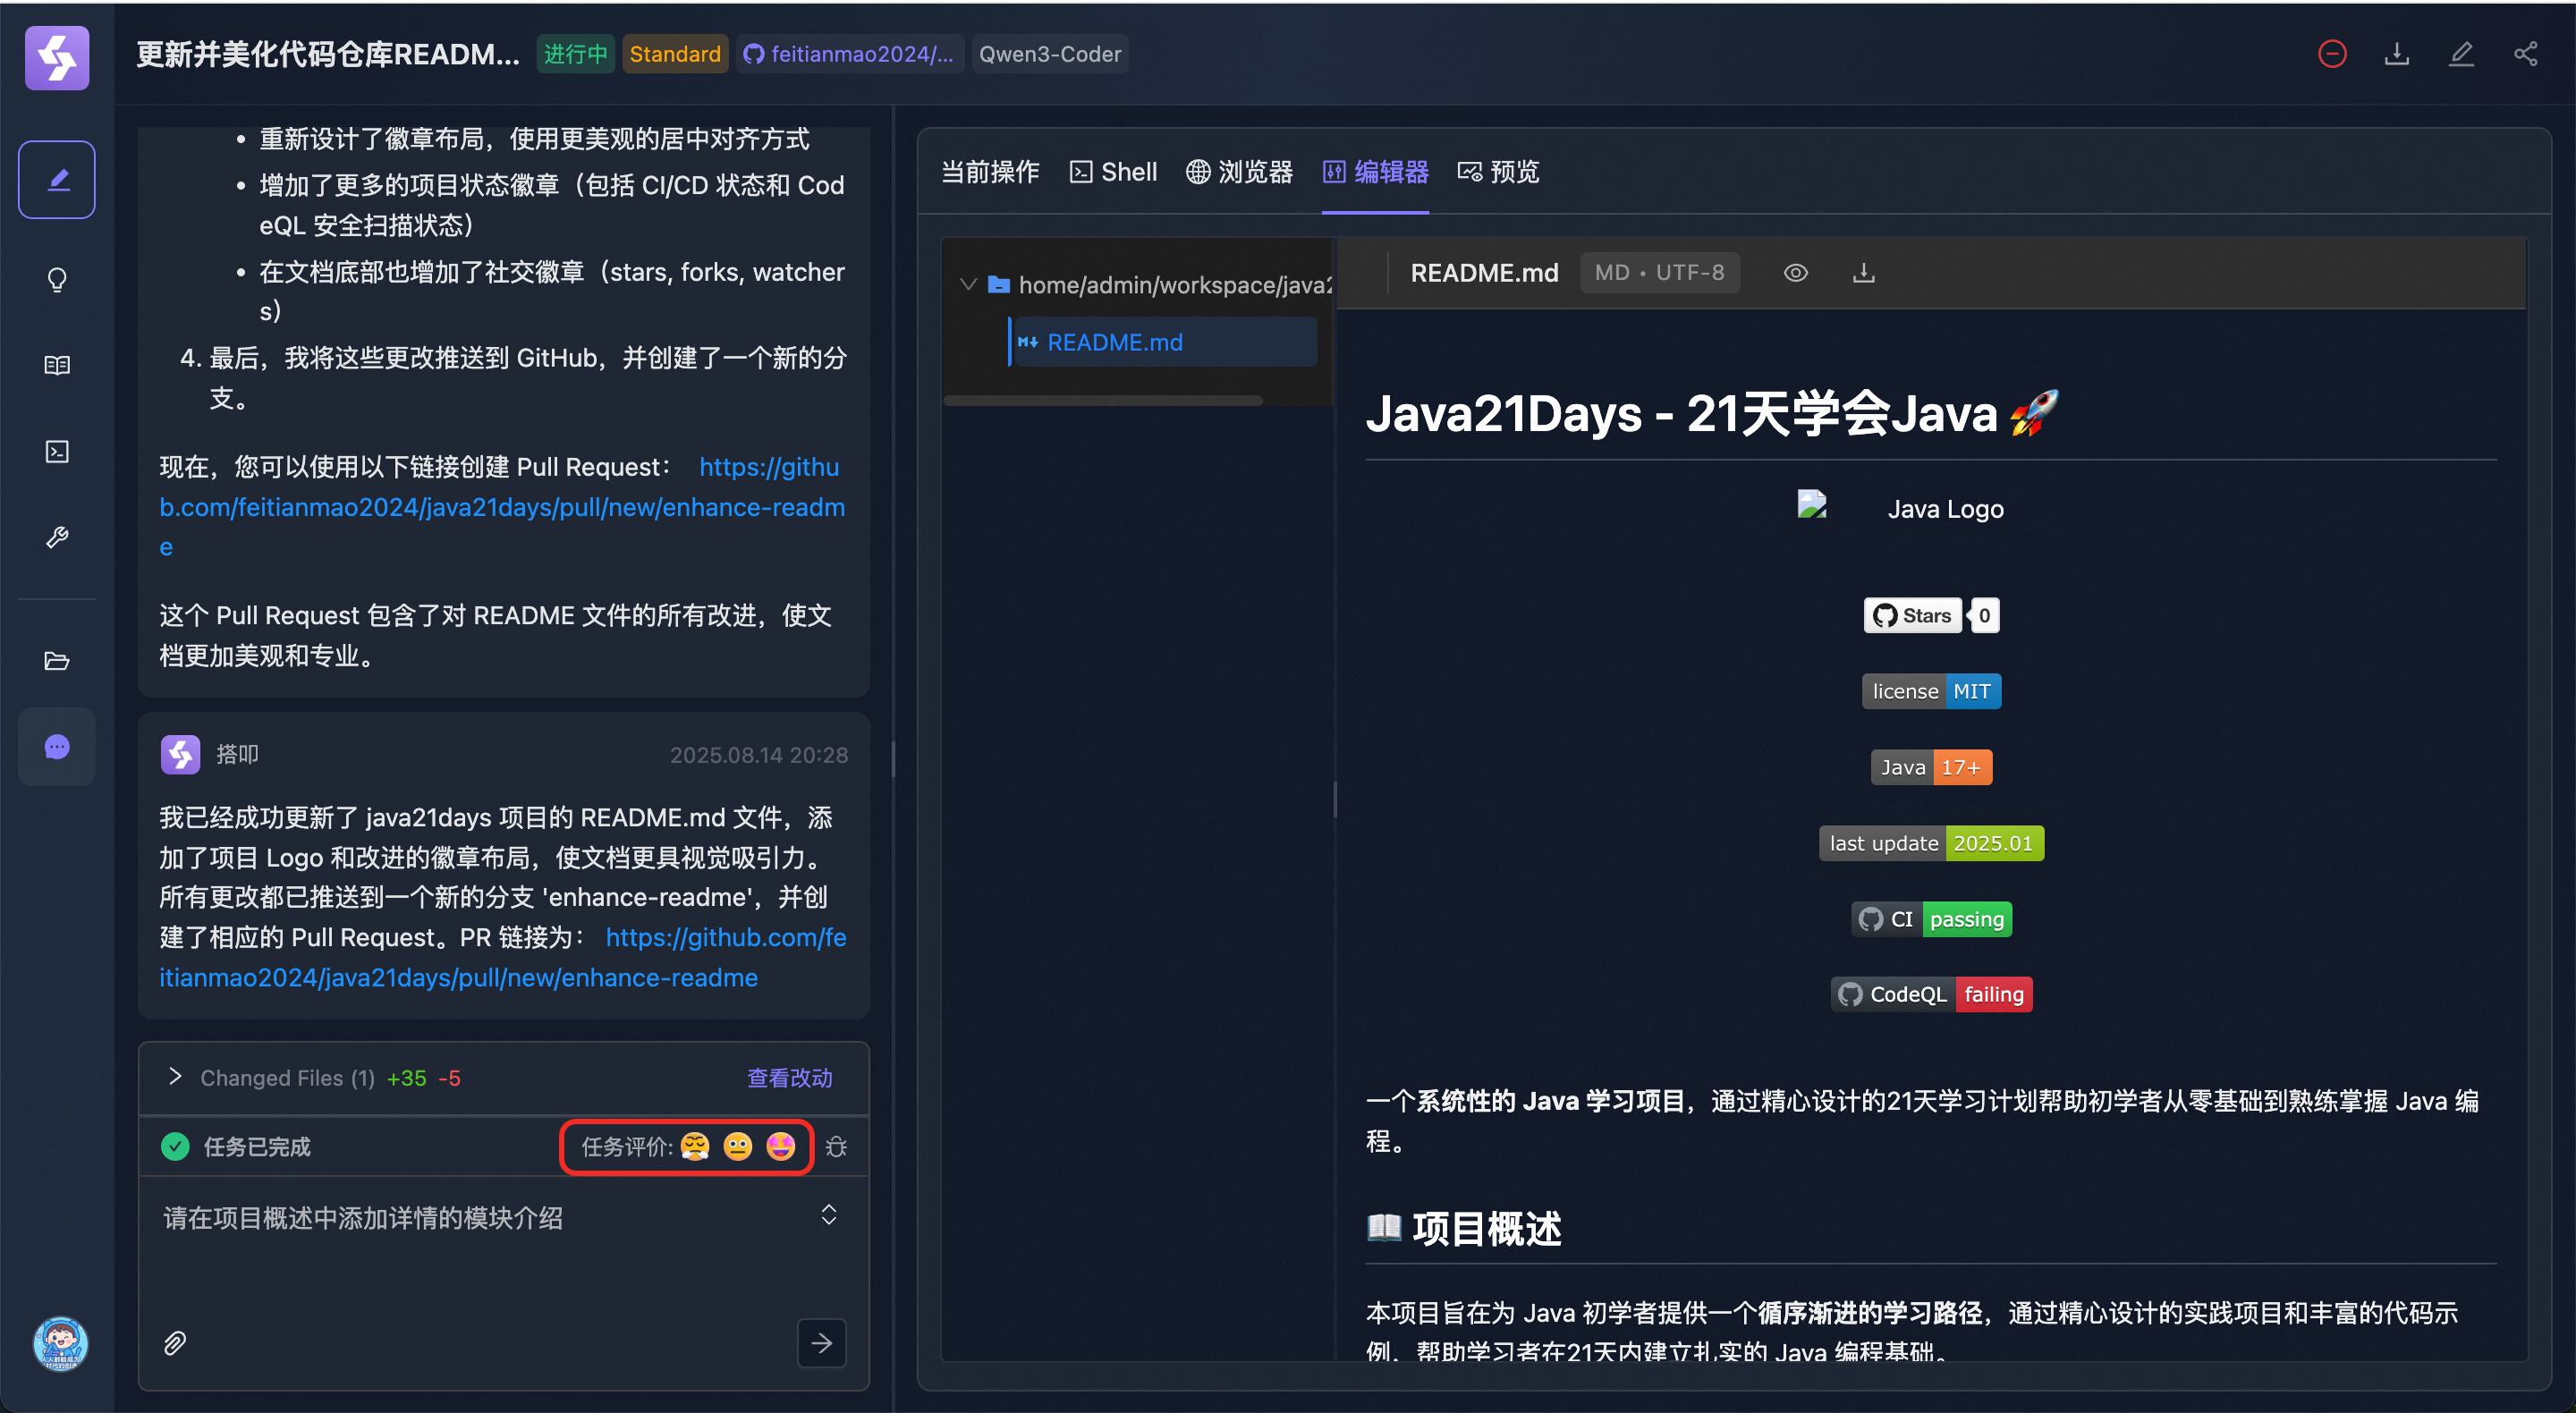This screenshot has width=2576, height=1413.
Task: Open the book icon in sidebar
Action: (57, 365)
